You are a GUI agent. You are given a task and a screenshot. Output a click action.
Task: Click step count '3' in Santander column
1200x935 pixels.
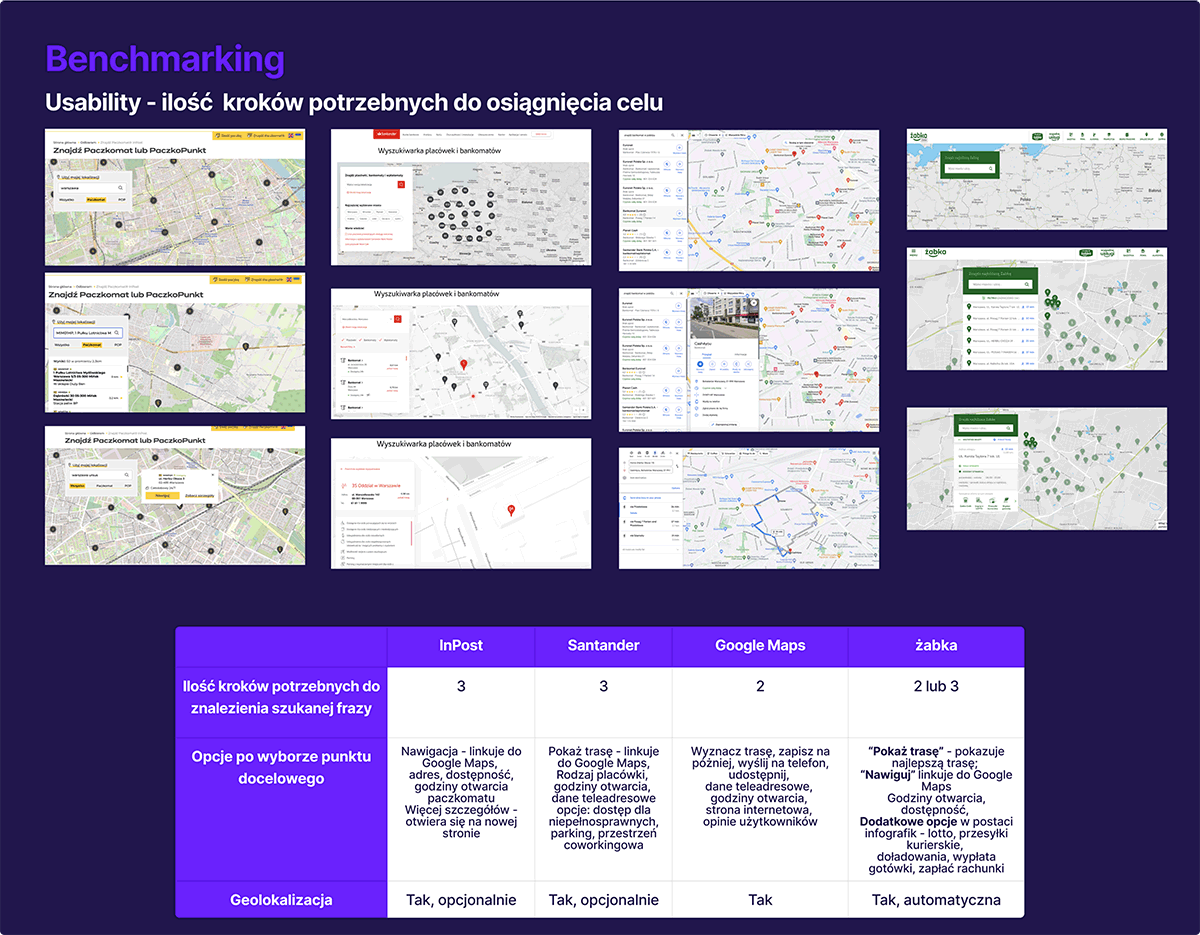(603, 687)
